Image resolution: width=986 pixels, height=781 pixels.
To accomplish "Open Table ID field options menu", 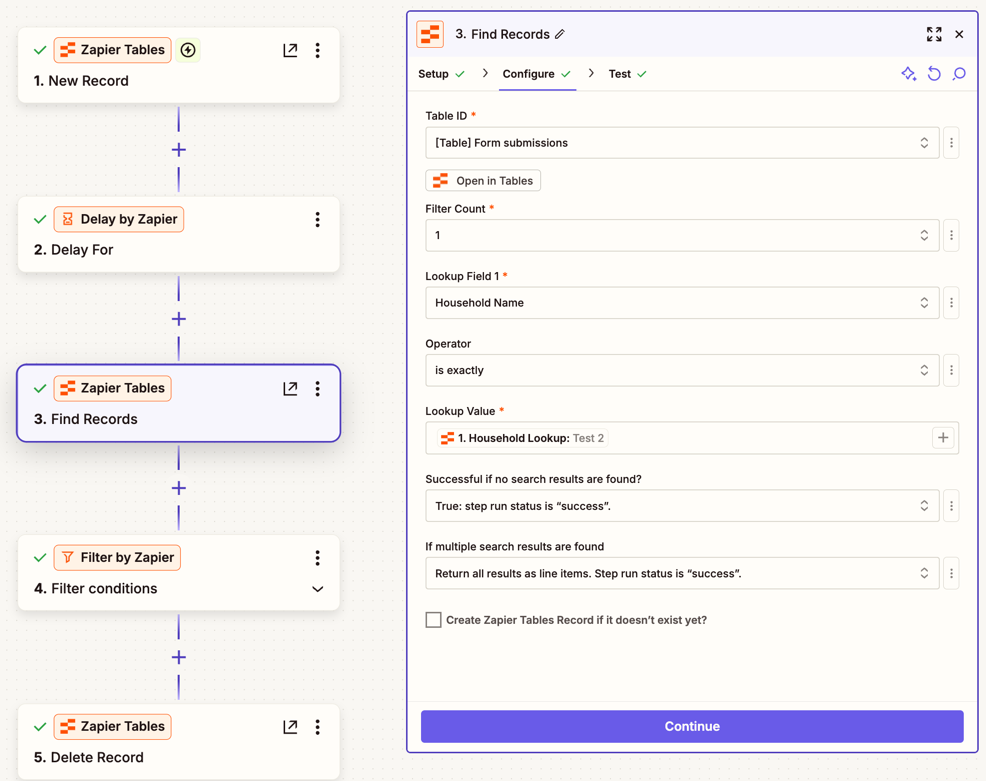I will click(951, 143).
